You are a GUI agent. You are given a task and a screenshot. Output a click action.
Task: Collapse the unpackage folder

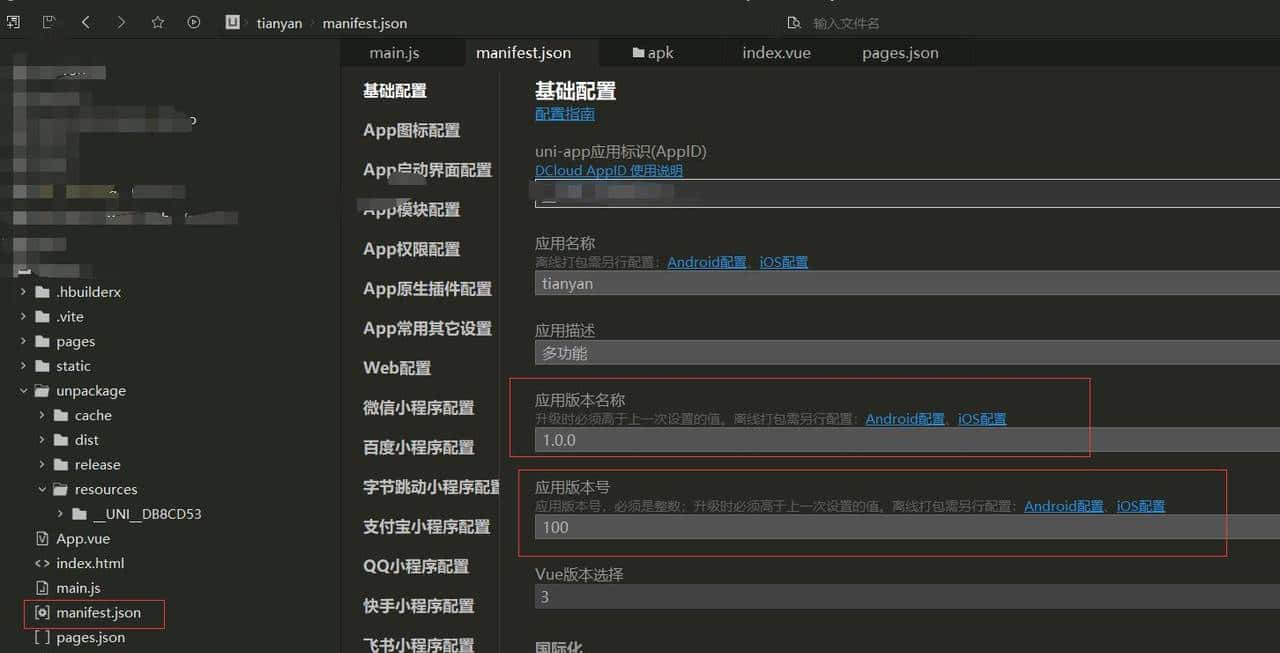pyautogui.click(x=23, y=390)
